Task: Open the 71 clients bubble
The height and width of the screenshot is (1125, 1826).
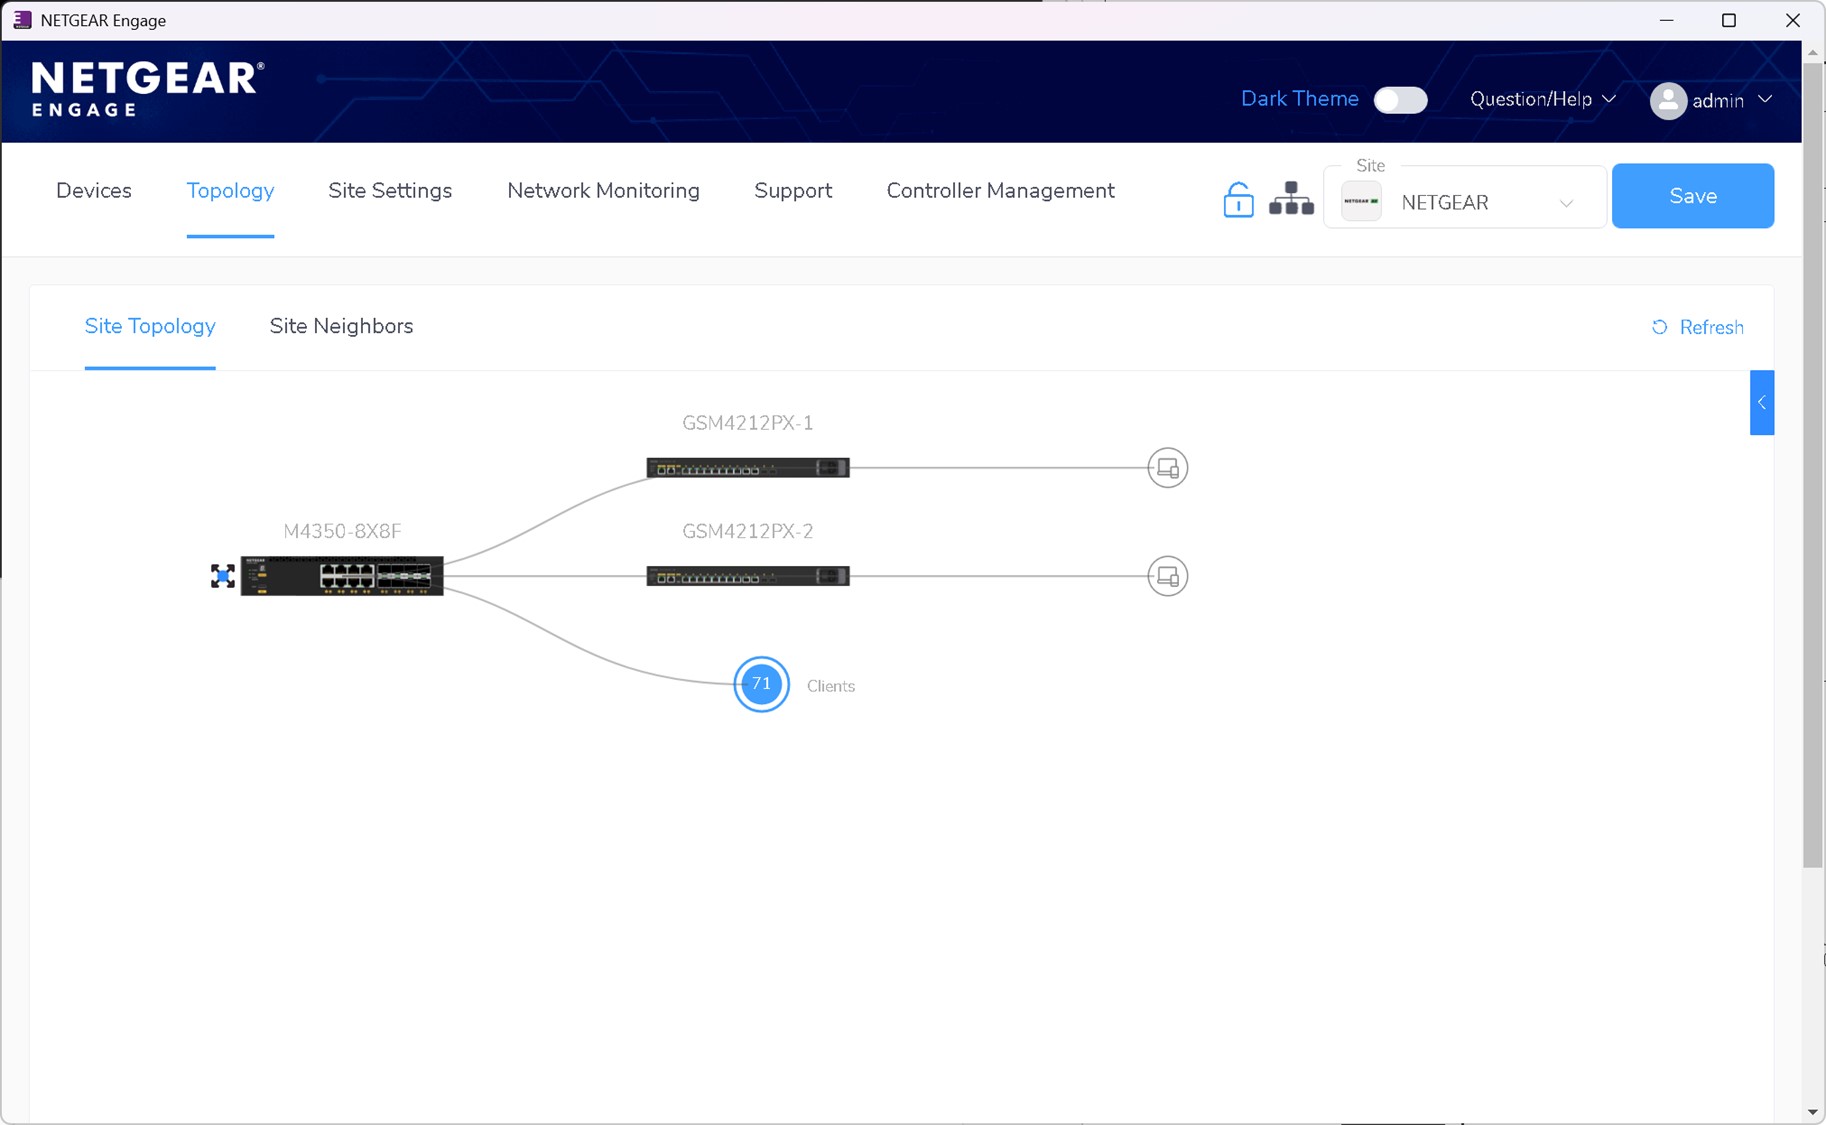Action: tap(762, 684)
